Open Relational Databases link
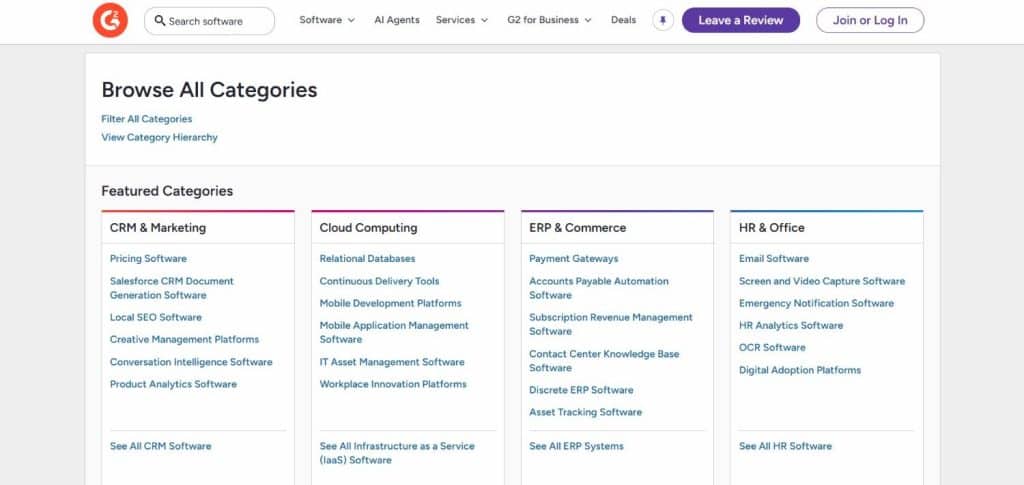This screenshot has width=1024, height=485. point(368,259)
